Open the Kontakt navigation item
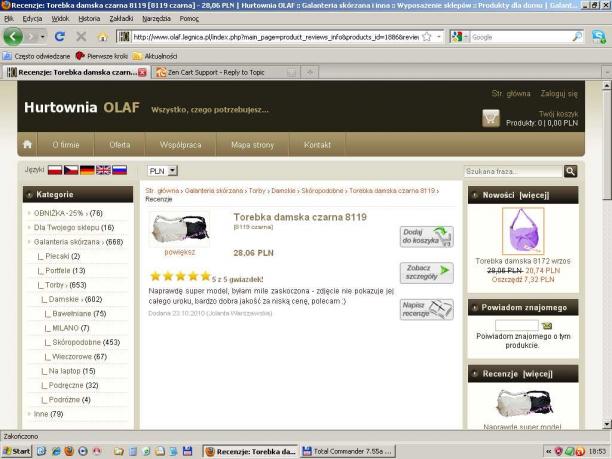612x459 pixels. point(317,145)
